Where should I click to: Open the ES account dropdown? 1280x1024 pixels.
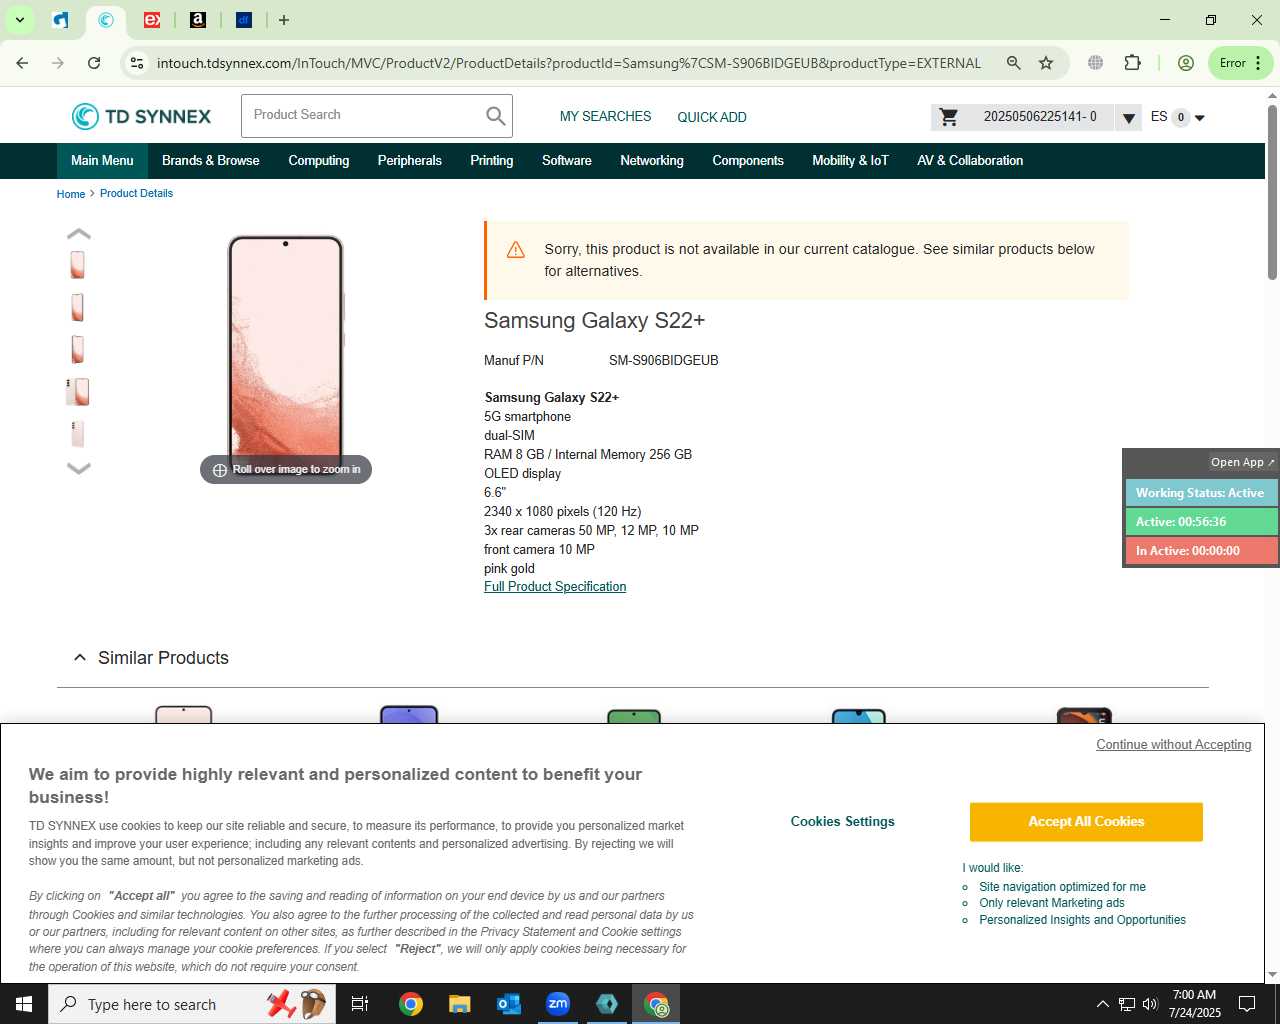(x=1178, y=117)
